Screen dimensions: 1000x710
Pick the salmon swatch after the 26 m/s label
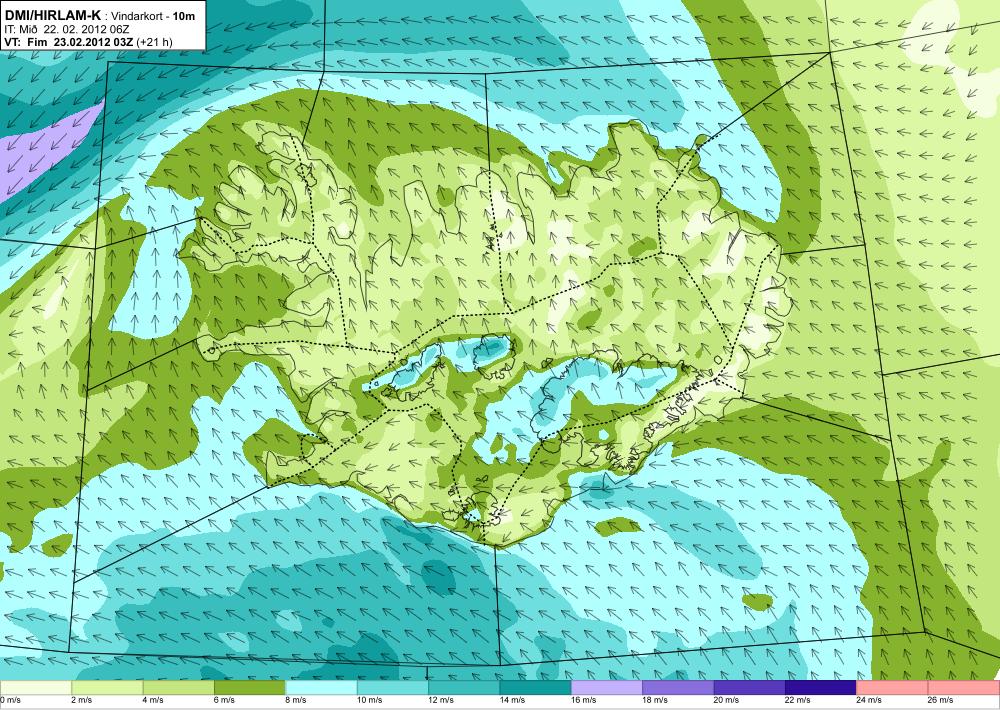click(x=964, y=688)
